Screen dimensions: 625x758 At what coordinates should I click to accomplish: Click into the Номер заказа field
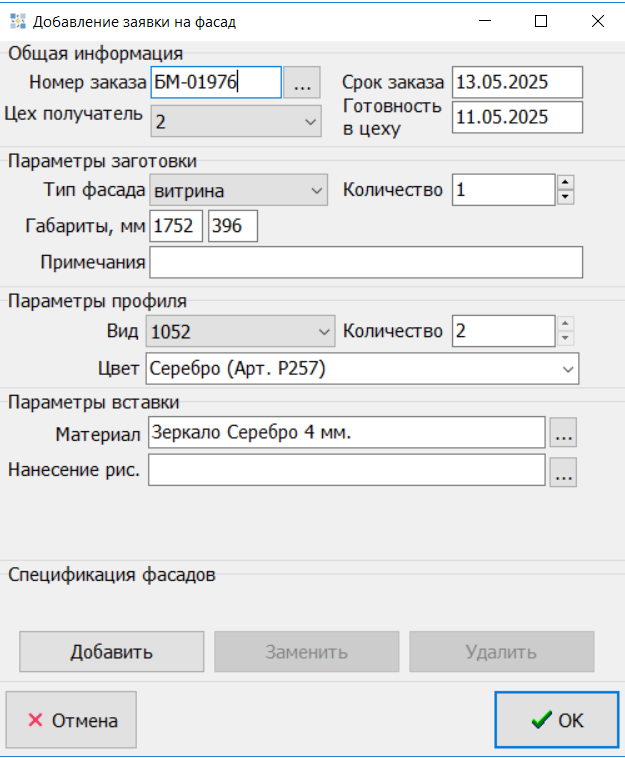point(215,83)
